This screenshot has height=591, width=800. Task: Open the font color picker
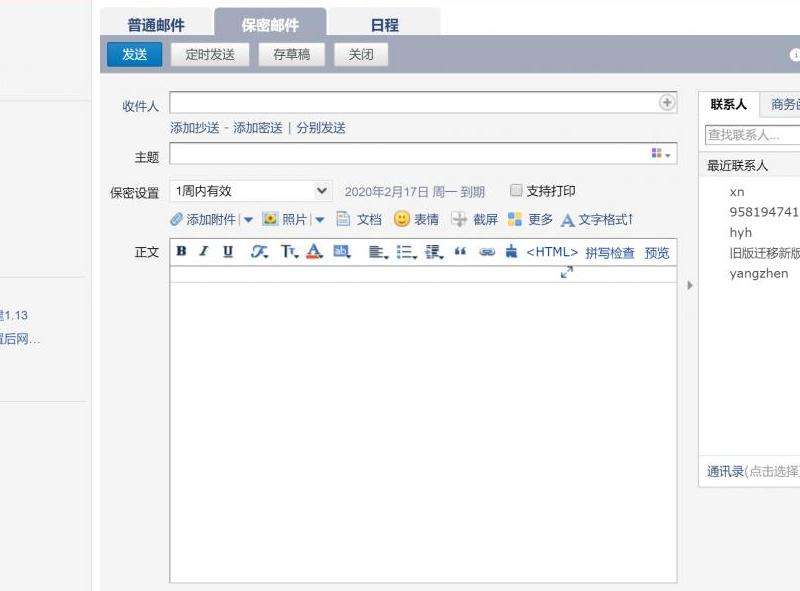pos(314,252)
